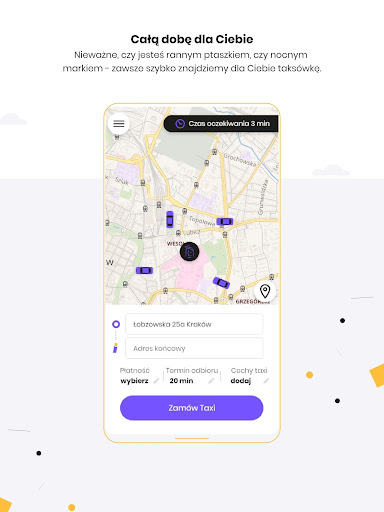Edit taxi features pencil next to dodaj
Viewport: 384px width, 512px height.
pyautogui.click(x=266, y=381)
